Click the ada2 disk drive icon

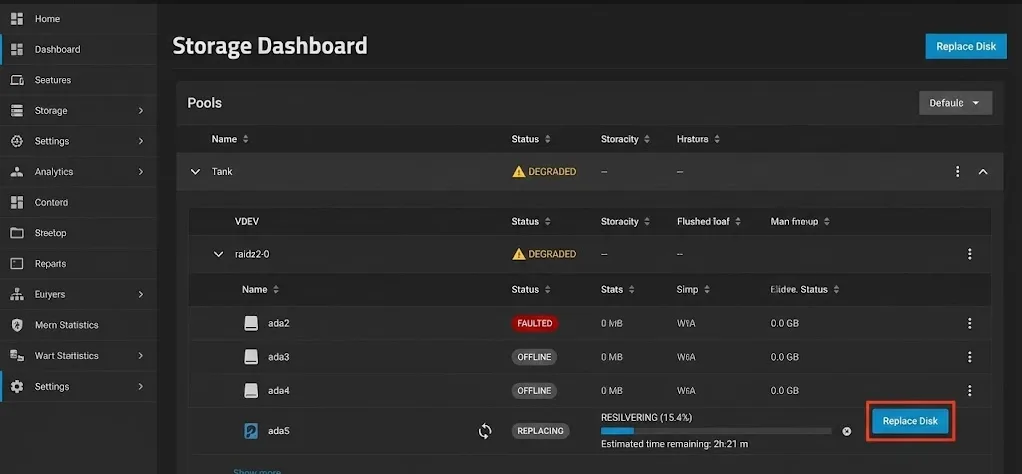(252, 323)
